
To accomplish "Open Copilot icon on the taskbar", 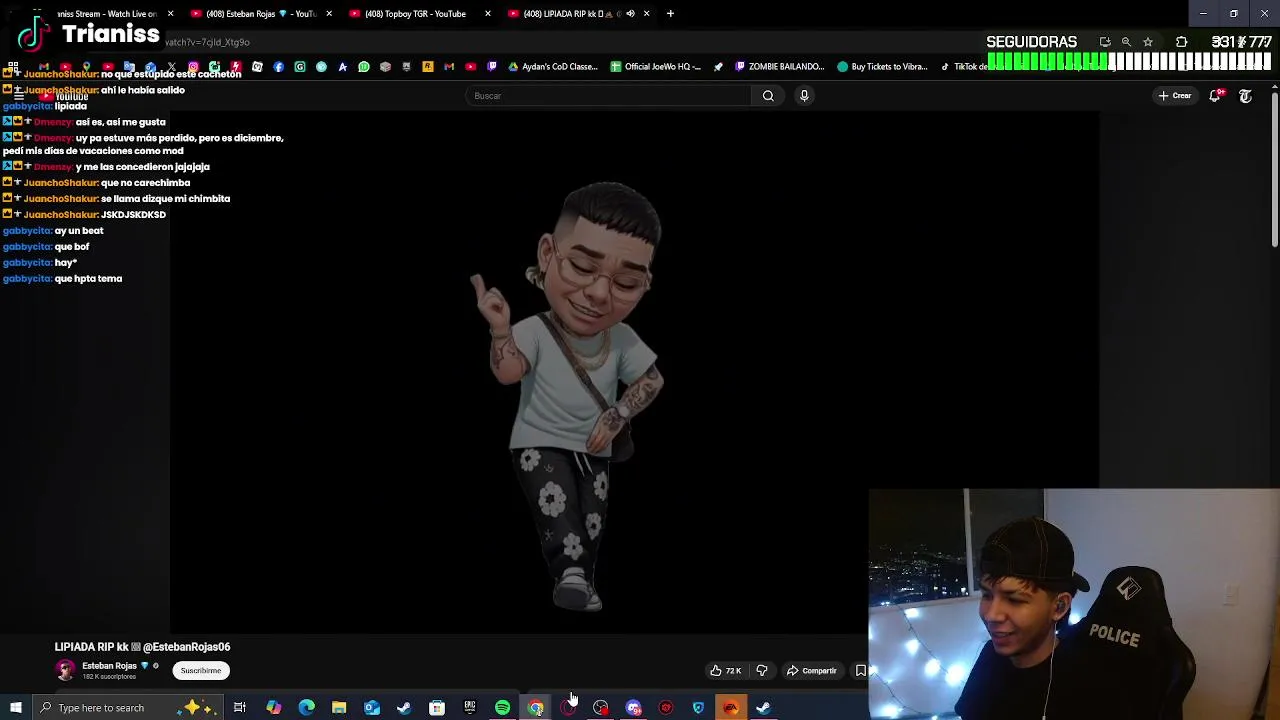I will coord(273,708).
